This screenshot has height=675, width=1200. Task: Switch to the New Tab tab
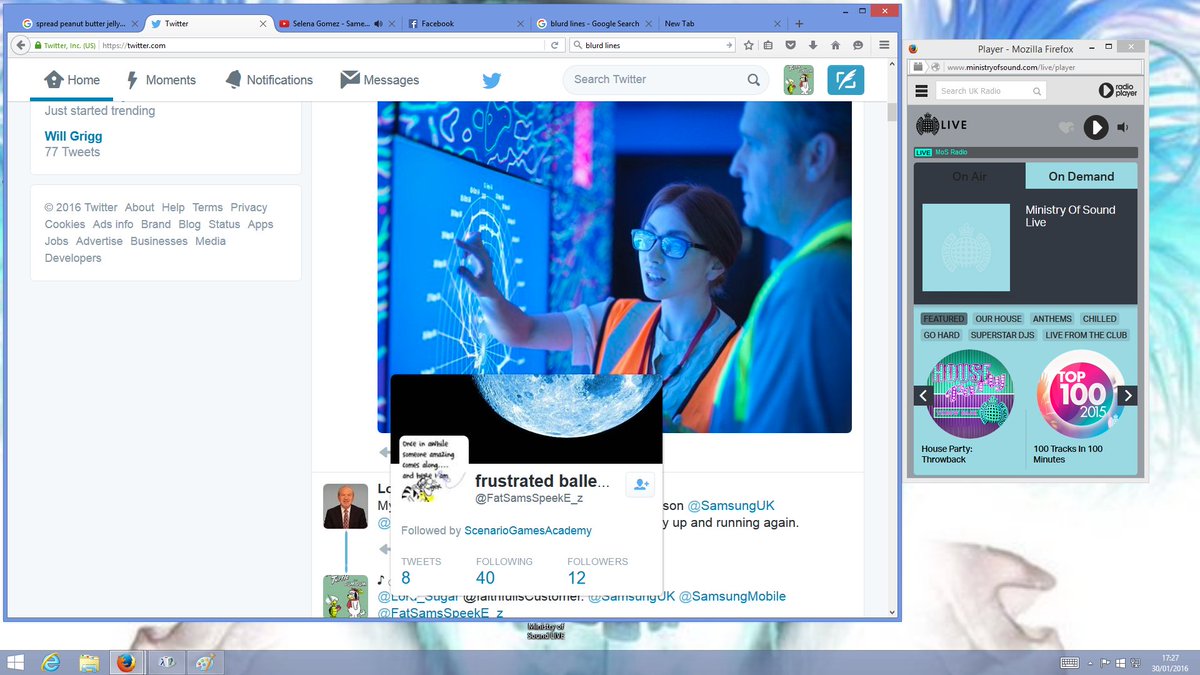click(x=720, y=23)
